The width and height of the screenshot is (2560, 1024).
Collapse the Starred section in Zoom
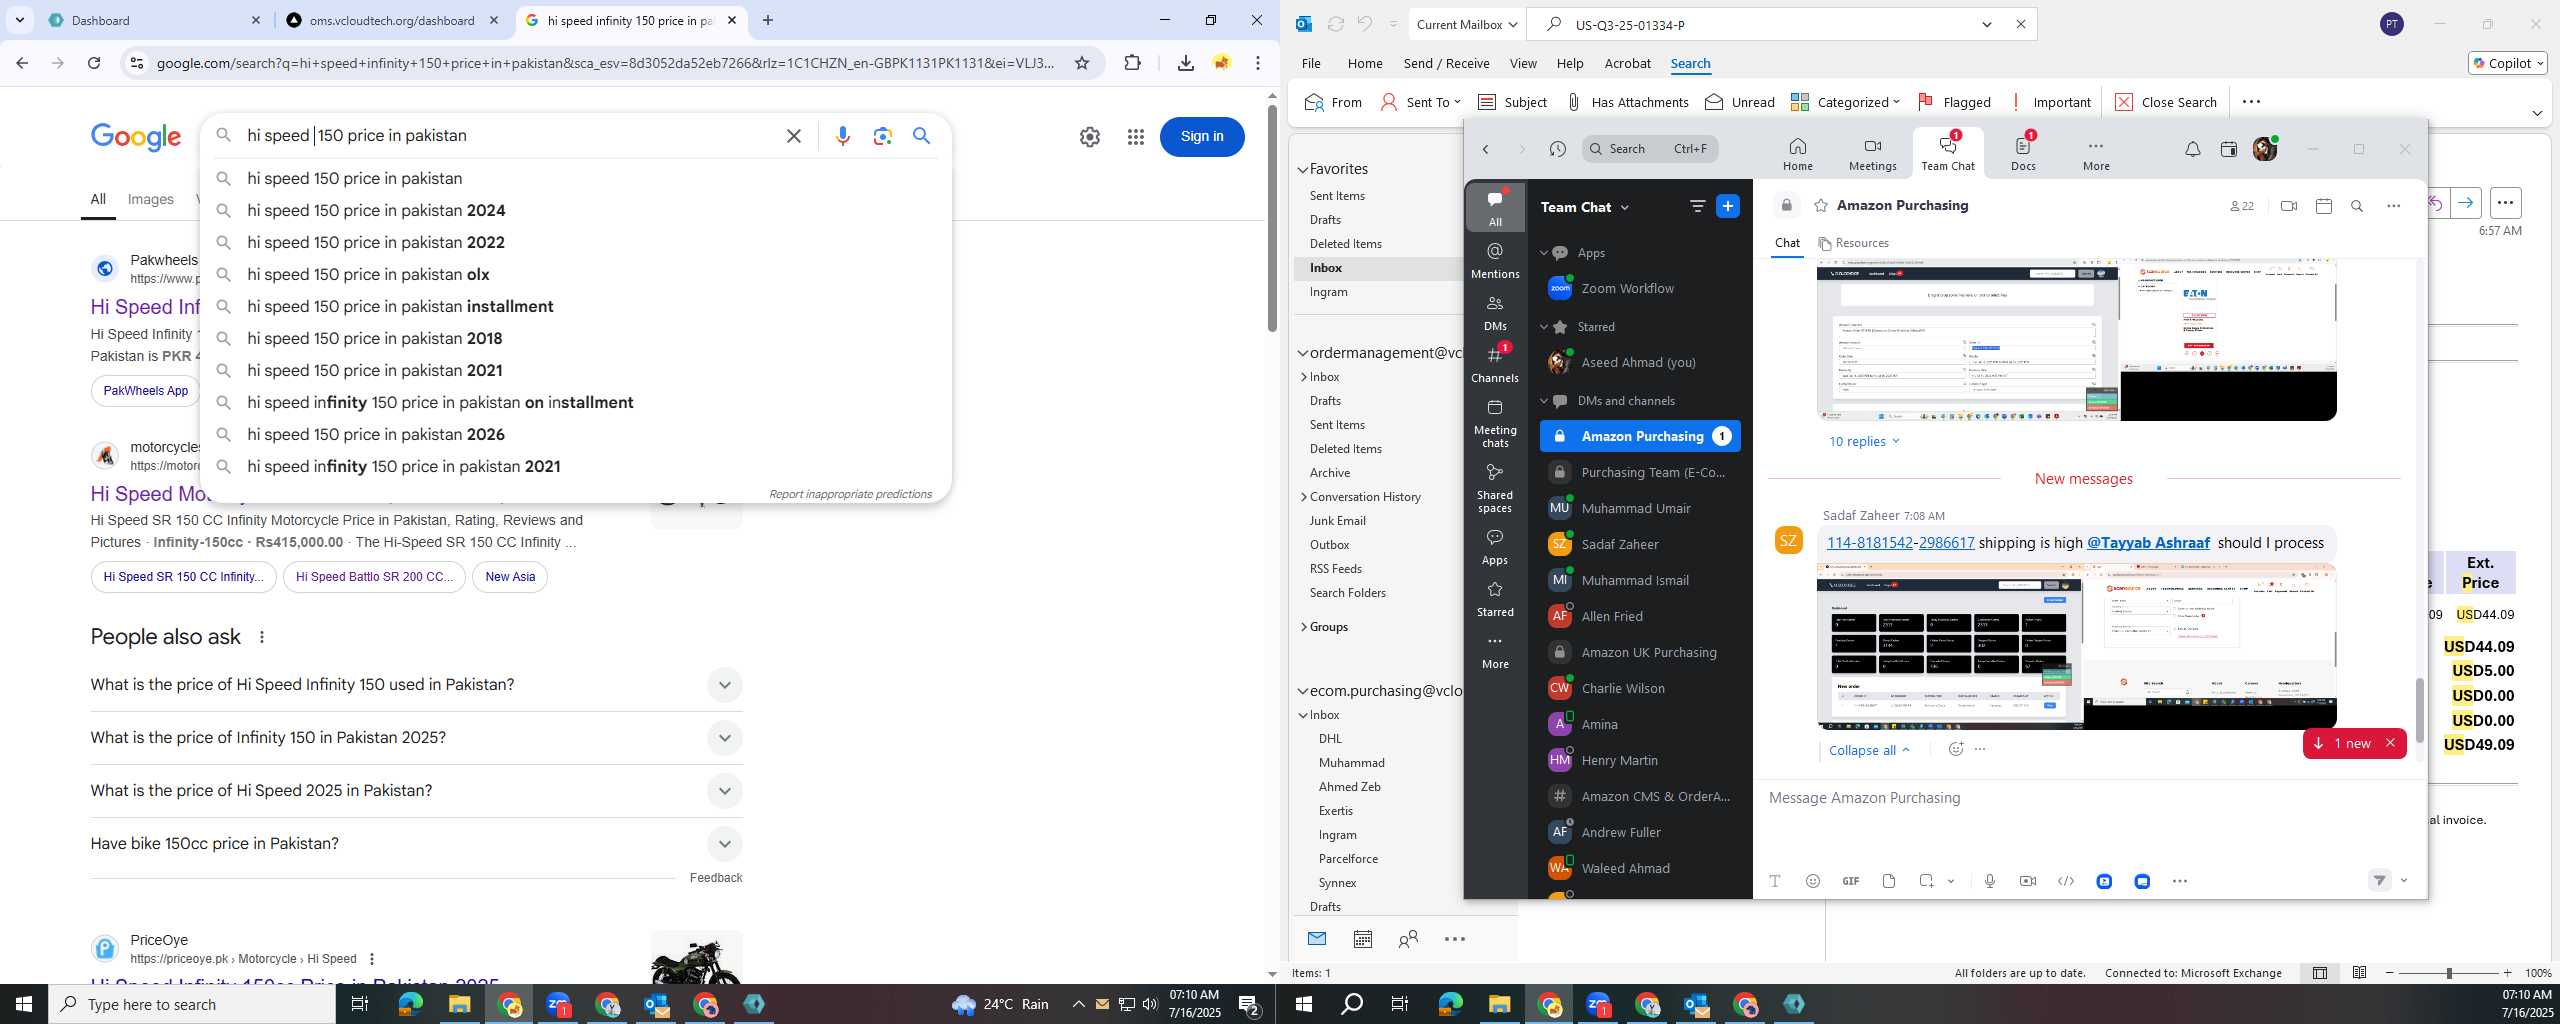click(1544, 327)
